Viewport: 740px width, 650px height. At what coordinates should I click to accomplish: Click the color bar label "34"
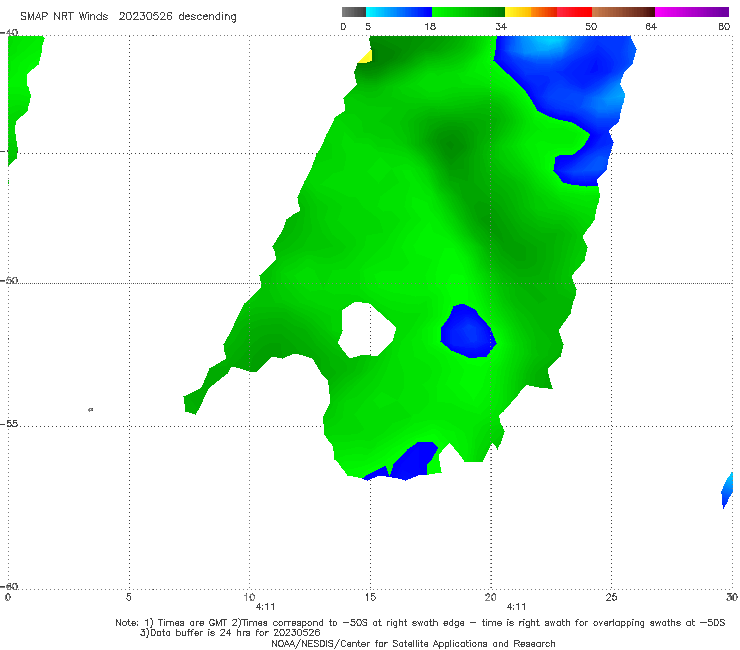coord(501,27)
